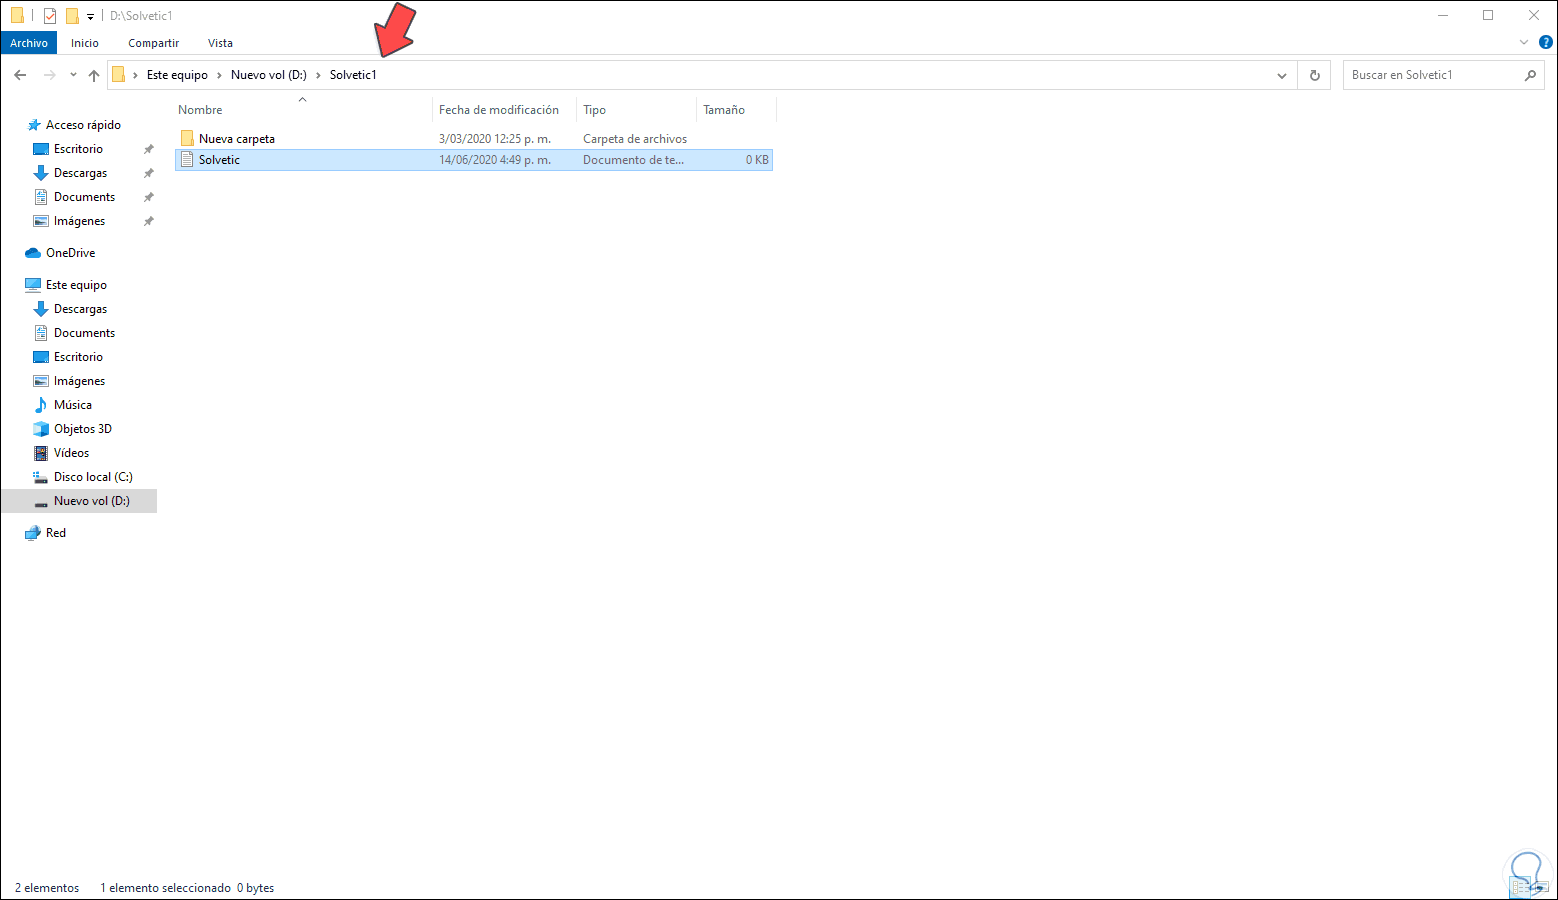
Task: Open the Solvetic text document
Action: [x=219, y=159]
